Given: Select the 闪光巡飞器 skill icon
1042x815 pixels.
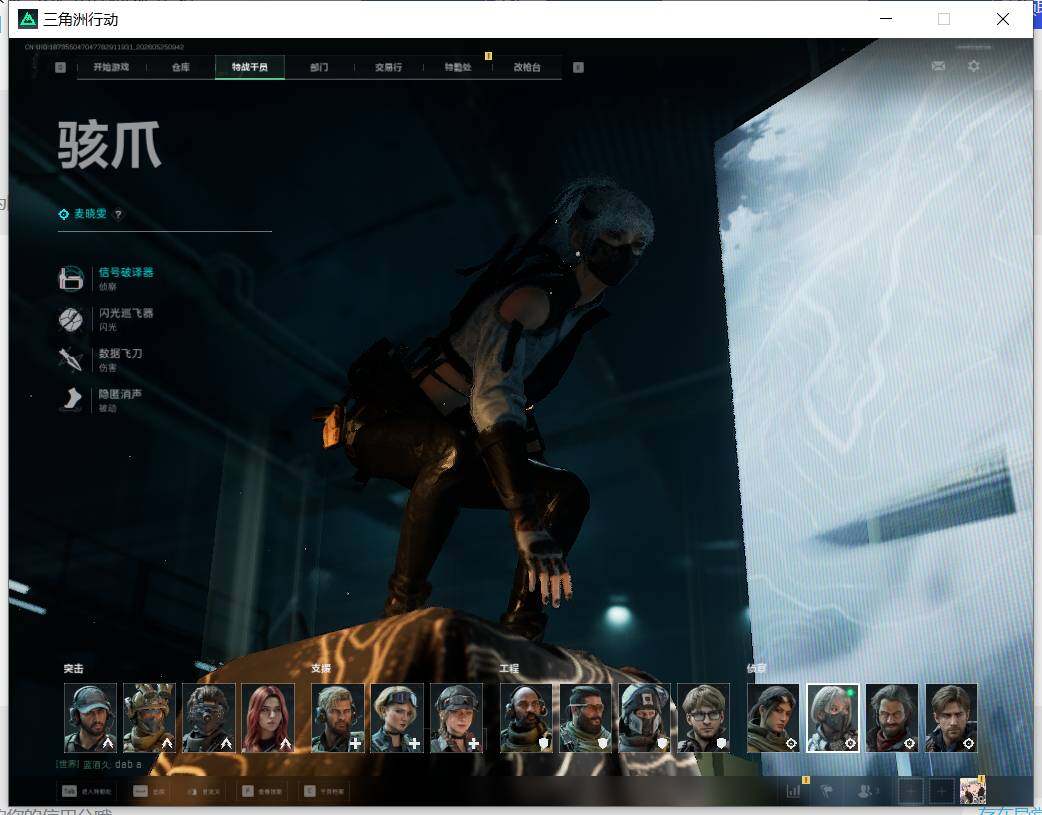Looking at the screenshot, I should click(70, 319).
